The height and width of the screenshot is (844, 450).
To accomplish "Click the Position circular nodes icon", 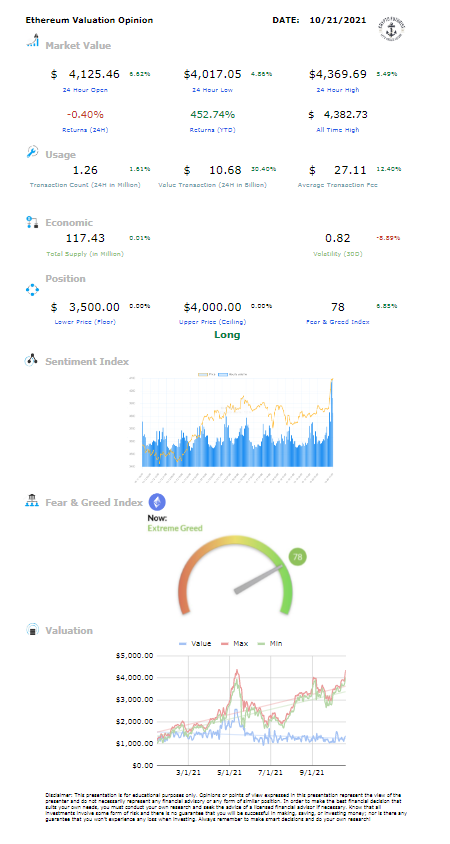I will (x=32, y=290).
